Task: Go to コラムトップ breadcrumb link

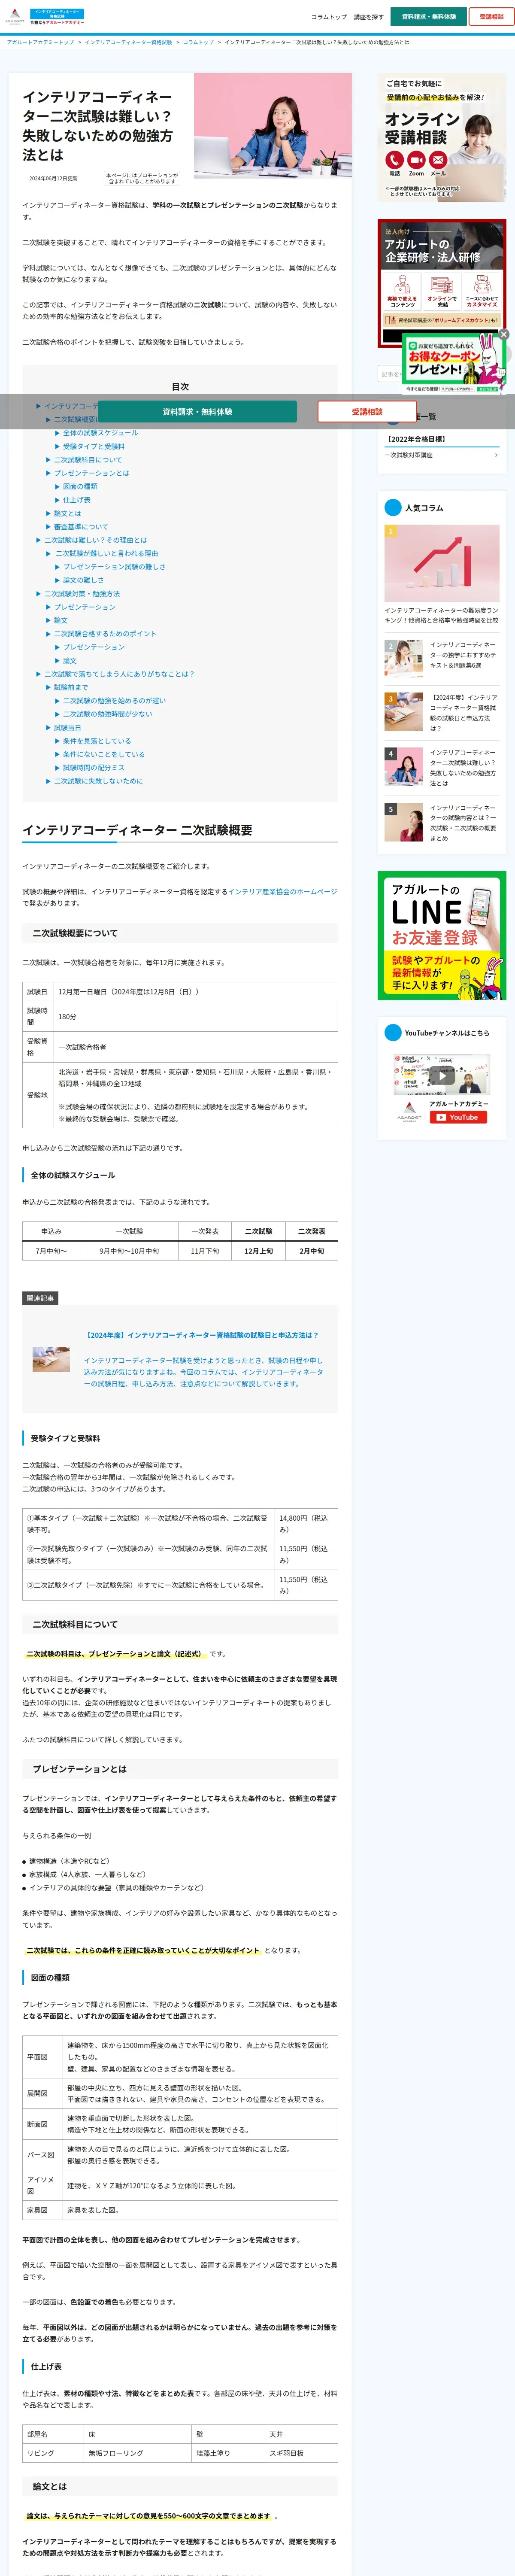Action: 198,42
